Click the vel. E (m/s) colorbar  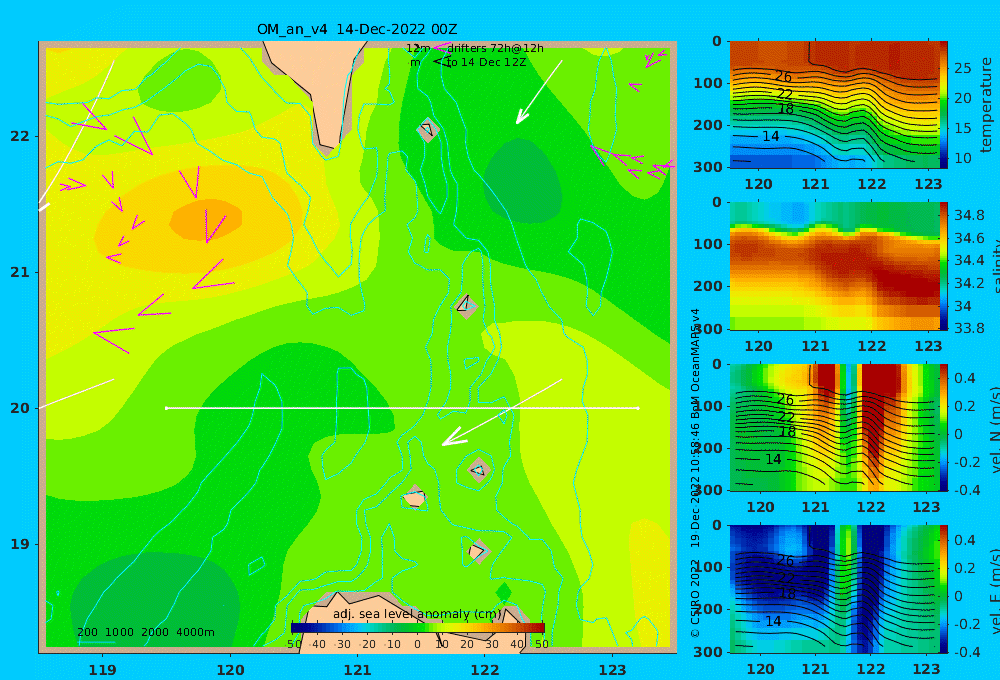point(943,589)
